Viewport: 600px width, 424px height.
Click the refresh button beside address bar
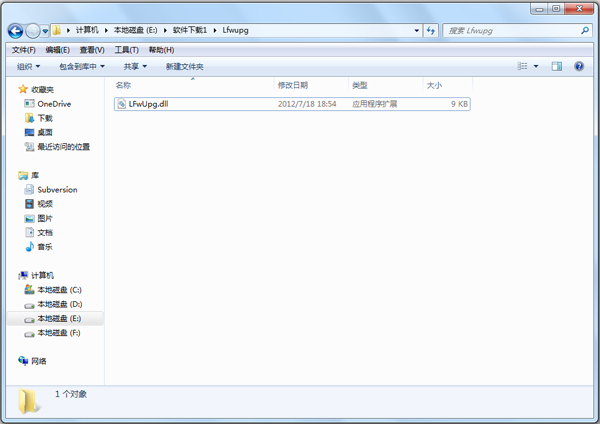tap(431, 31)
